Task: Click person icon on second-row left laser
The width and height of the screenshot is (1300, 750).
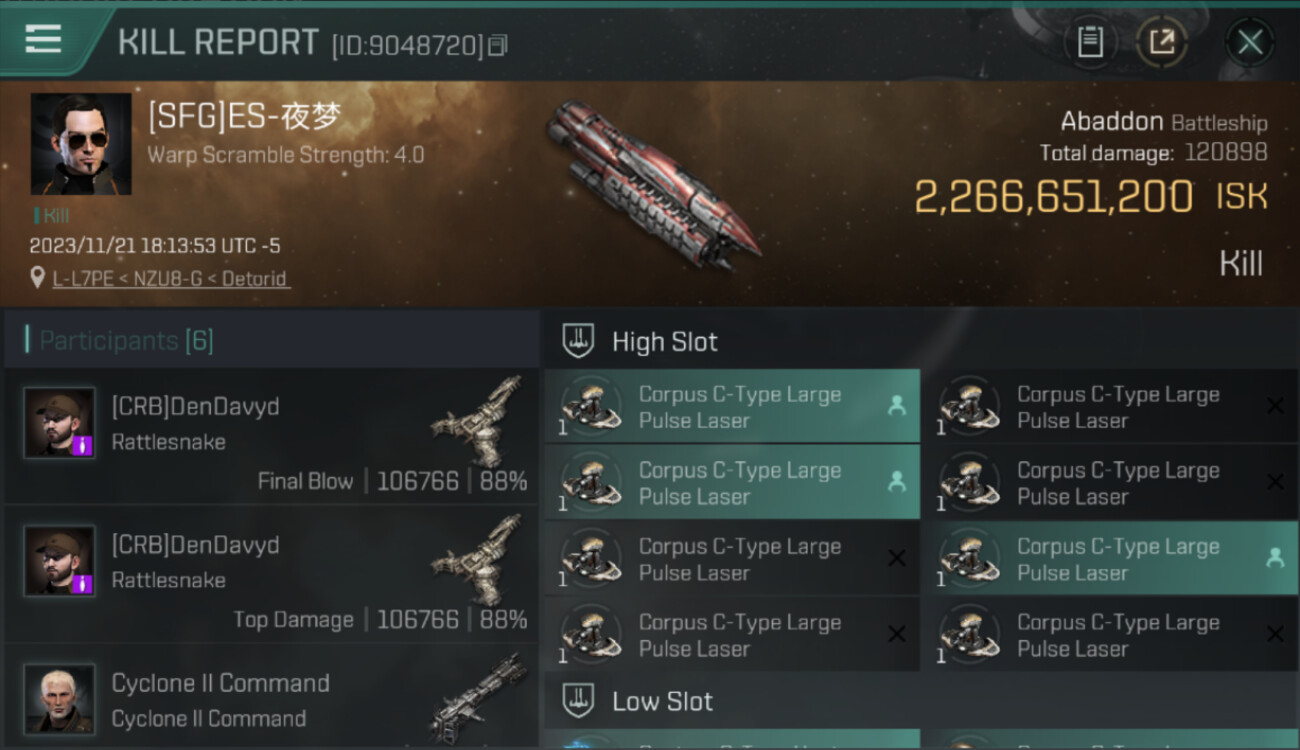Action: 896,482
